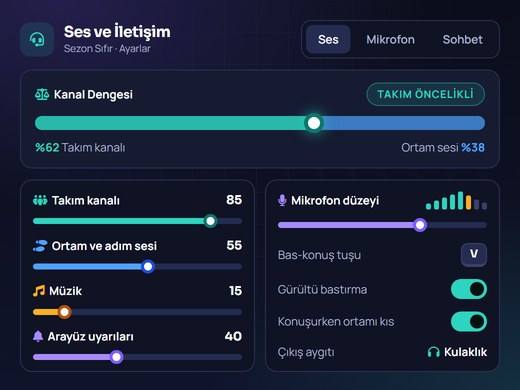The height and width of the screenshot is (390, 520).
Task: Click the TAKIM ÖNCELİKLİ badge
Action: coord(426,94)
